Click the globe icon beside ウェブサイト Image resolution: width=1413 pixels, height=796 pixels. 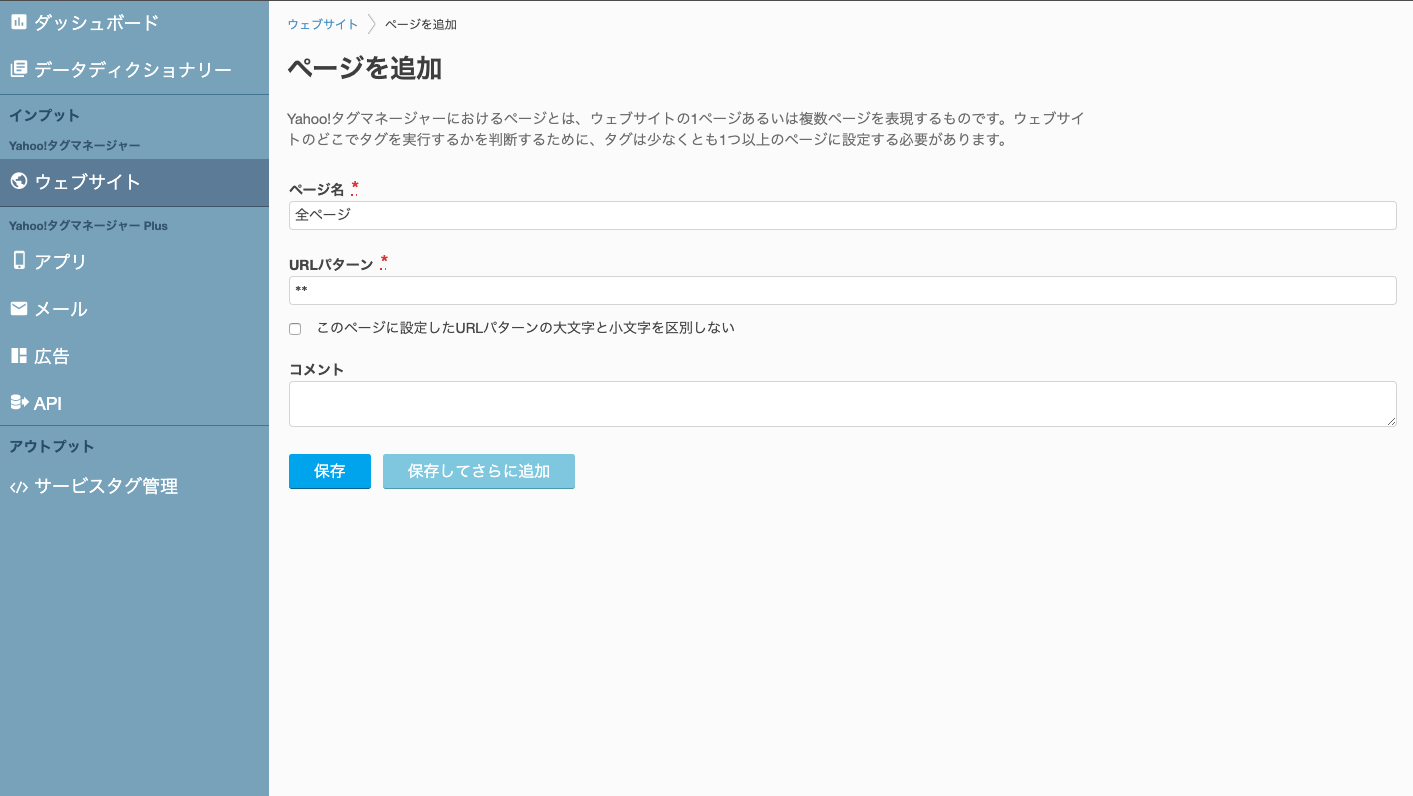(18, 181)
